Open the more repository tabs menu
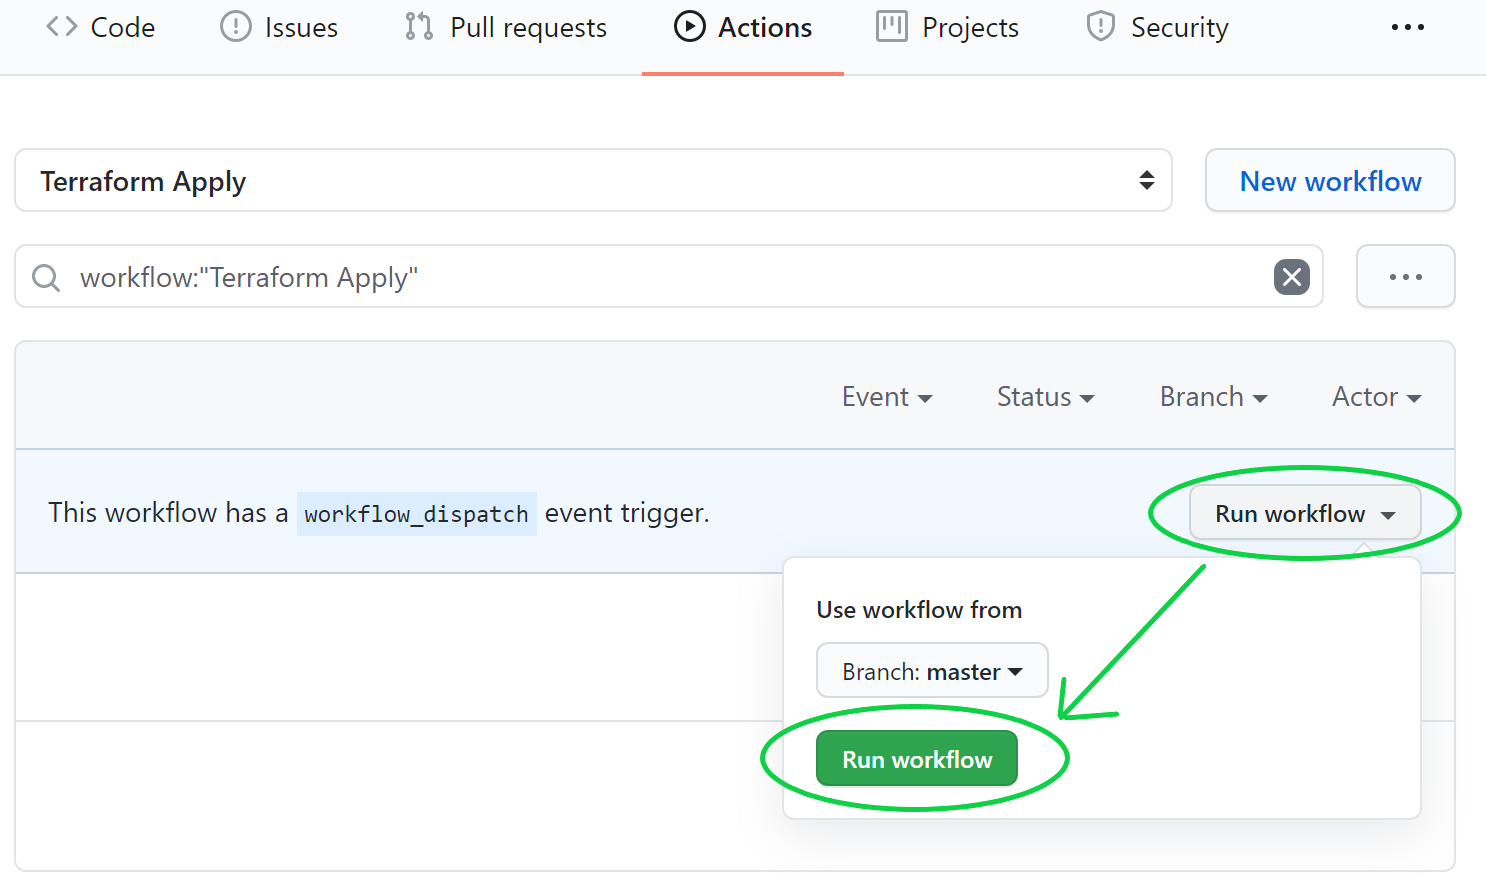The width and height of the screenshot is (1486, 896). 1407,27
